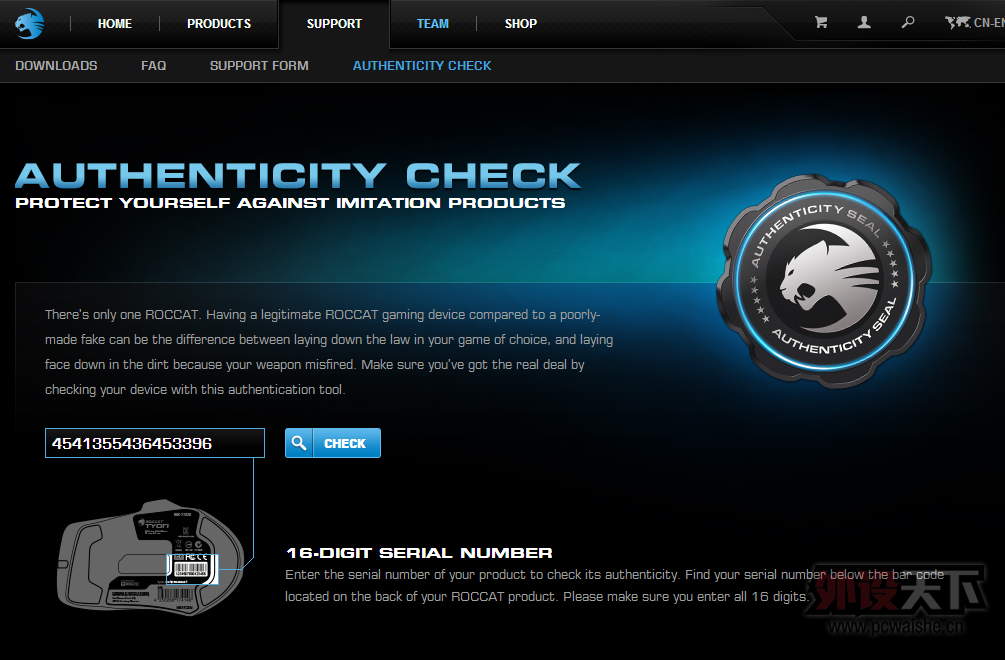The width and height of the screenshot is (1005, 660).
Task: Click the ROCCAT cat logo icon
Action: (29, 24)
